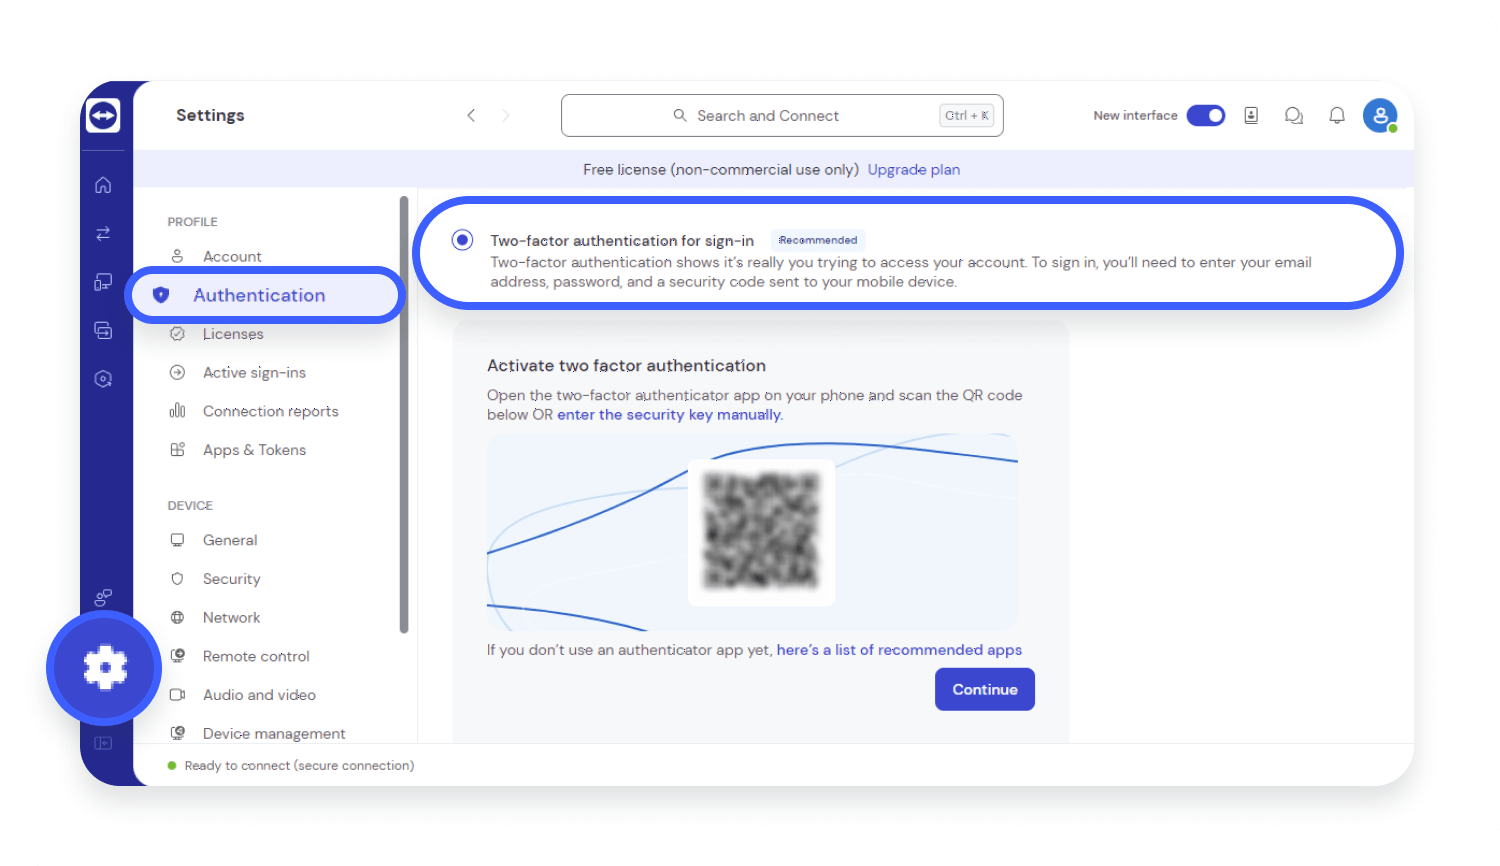Go forward with right chevron
The height and width of the screenshot is (866, 1500).
coord(506,115)
